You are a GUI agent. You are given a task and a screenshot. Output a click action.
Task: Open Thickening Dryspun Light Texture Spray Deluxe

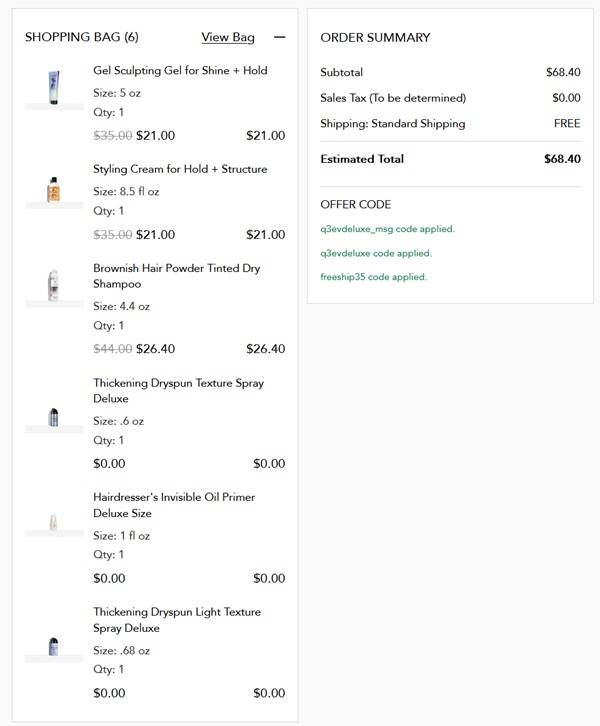[x=176, y=620]
